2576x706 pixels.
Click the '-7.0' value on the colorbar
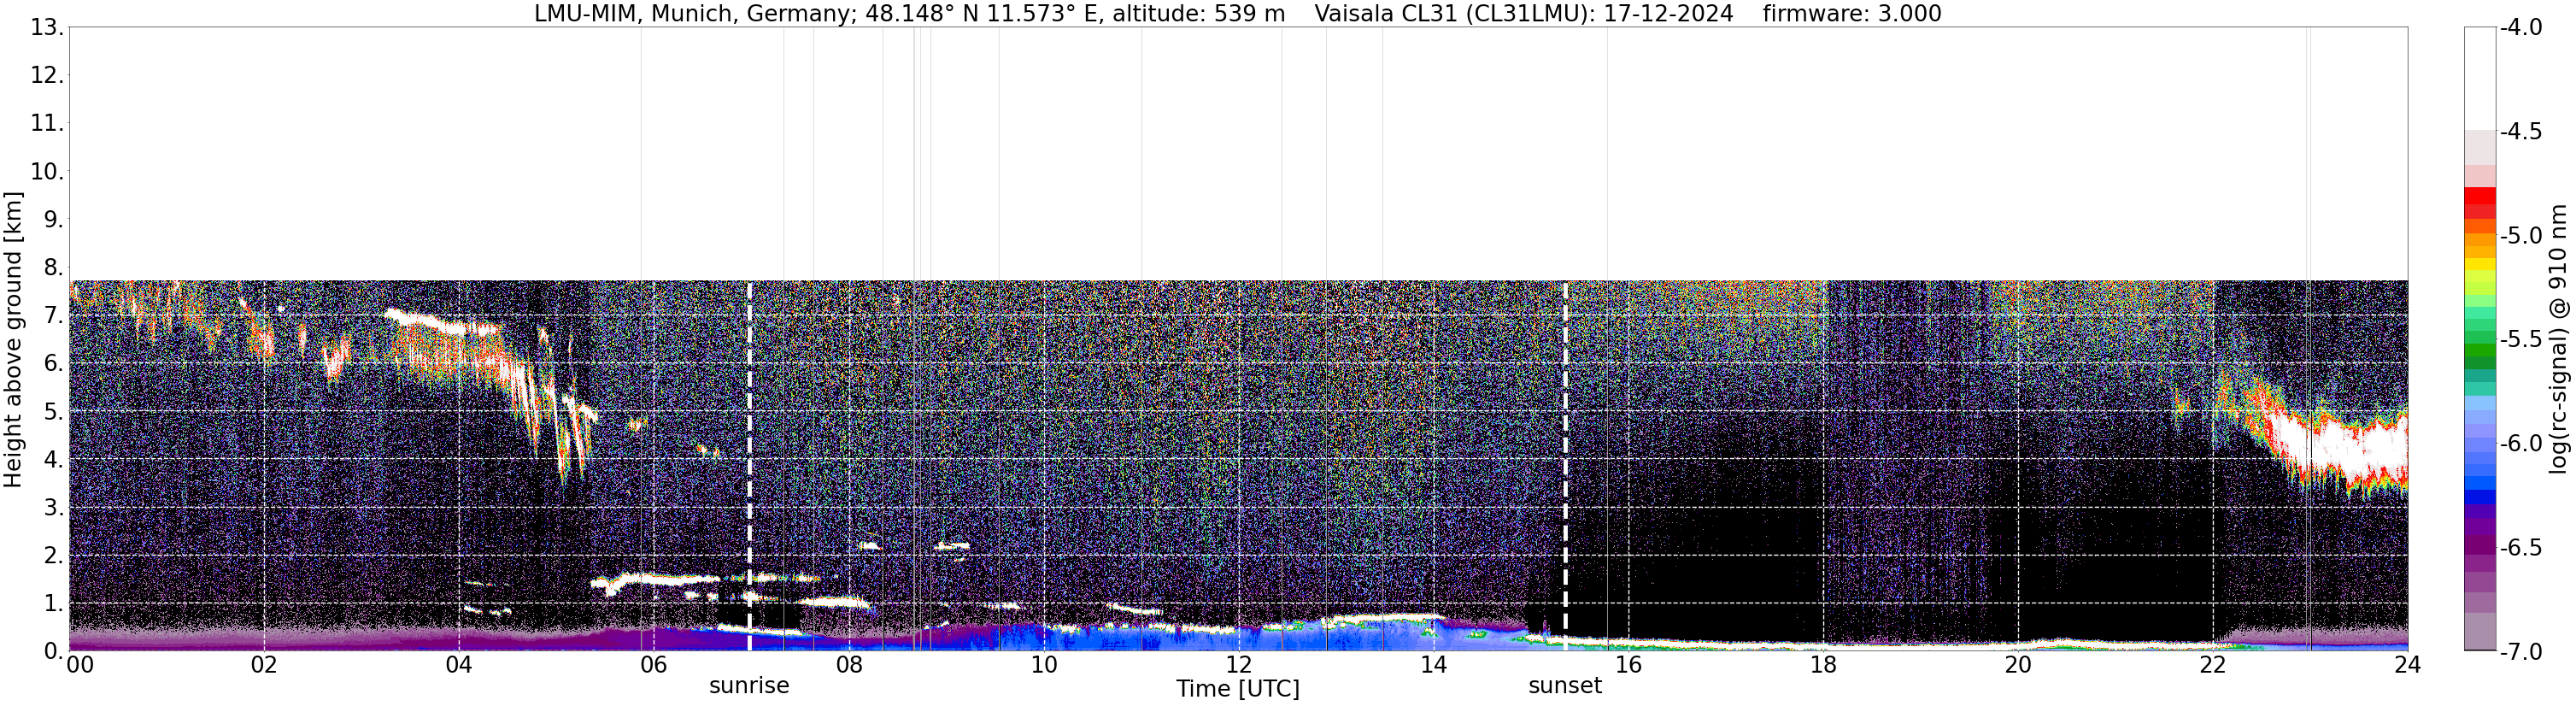tap(2521, 651)
